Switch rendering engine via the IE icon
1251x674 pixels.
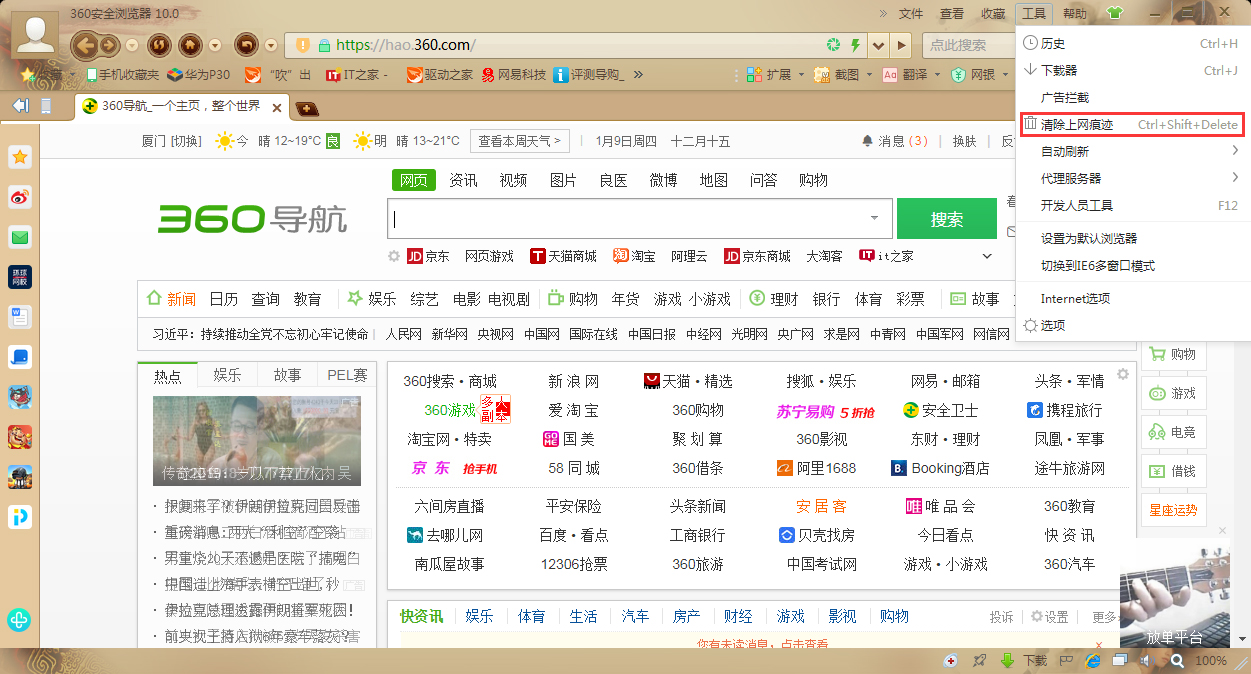click(1091, 660)
